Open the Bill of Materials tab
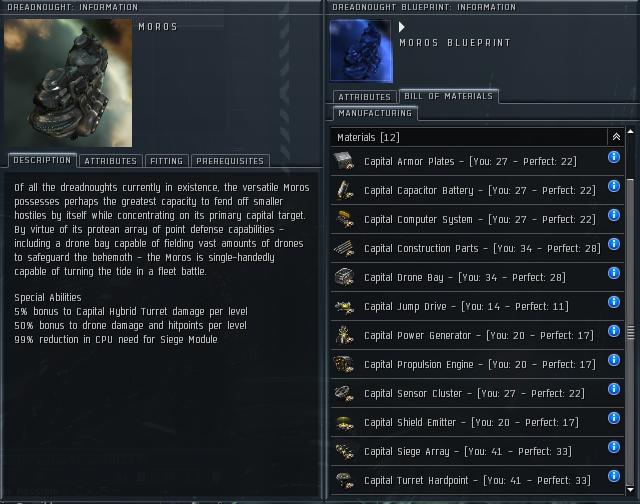 coord(449,96)
